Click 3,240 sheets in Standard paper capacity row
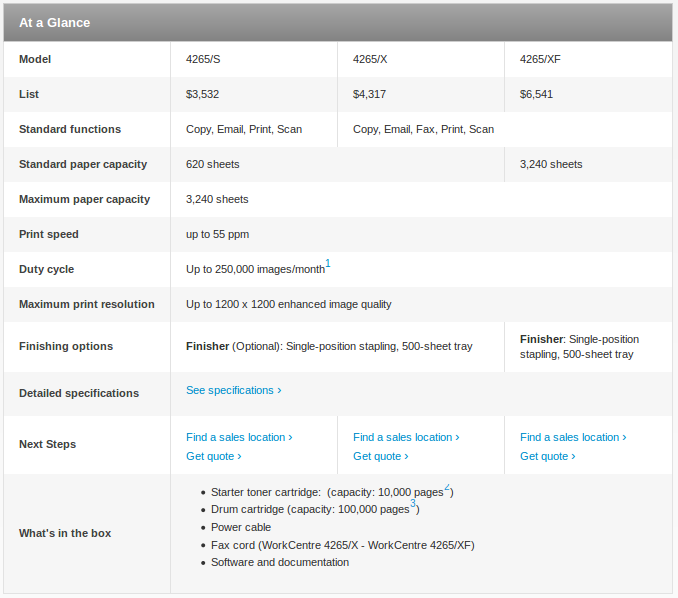Image resolution: width=678 pixels, height=598 pixels. pyautogui.click(x=551, y=164)
